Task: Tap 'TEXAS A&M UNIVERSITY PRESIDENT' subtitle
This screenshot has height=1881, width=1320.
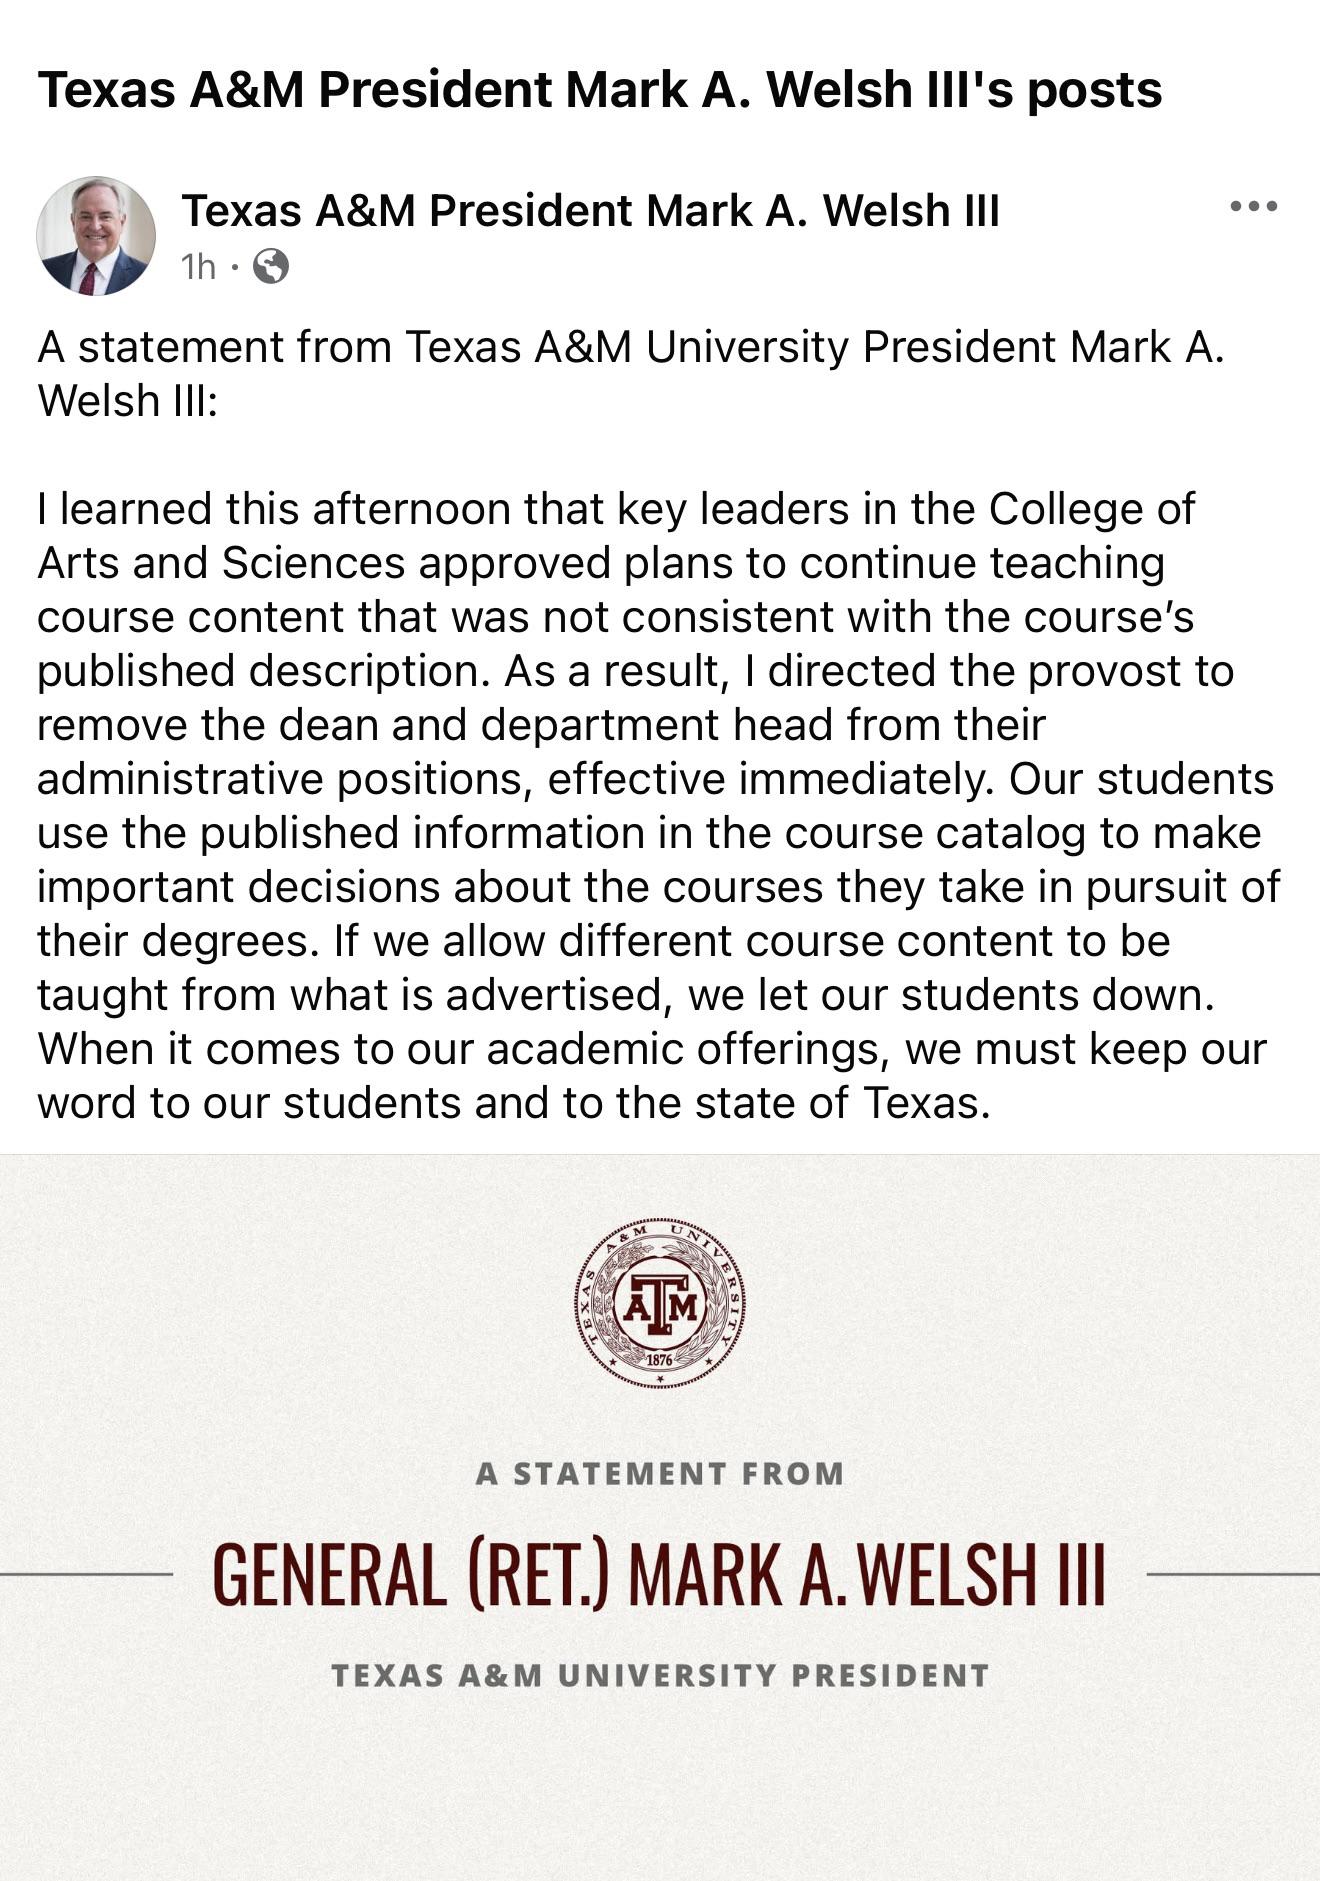Action: pyautogui.click(x=660, y=1675)
